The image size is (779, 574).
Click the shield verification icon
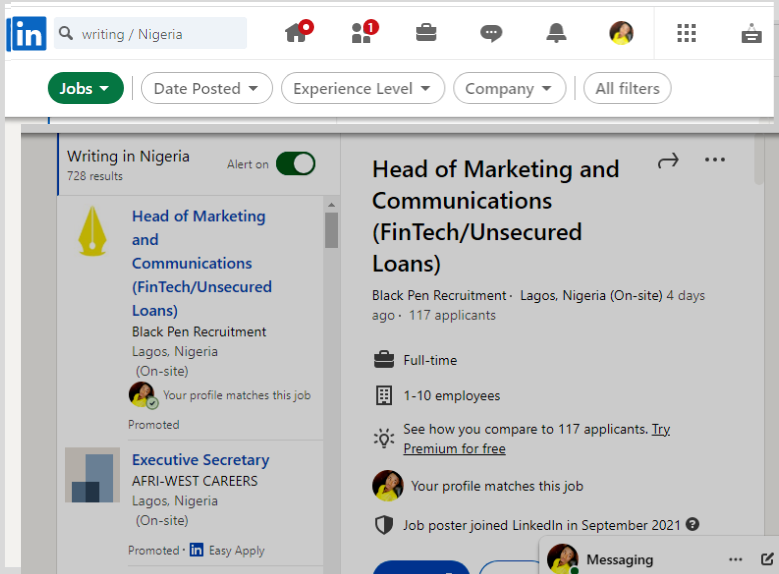384,525
